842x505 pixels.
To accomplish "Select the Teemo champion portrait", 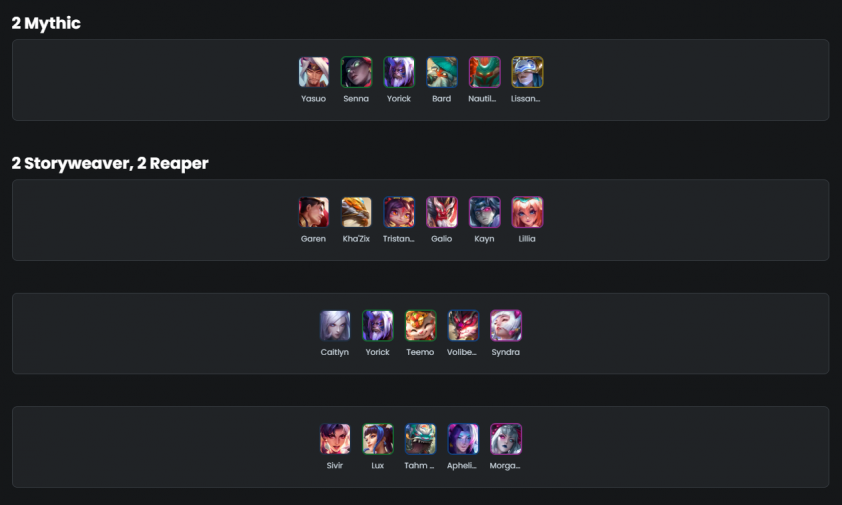I will pyautogui.click(x=420, y=326).
